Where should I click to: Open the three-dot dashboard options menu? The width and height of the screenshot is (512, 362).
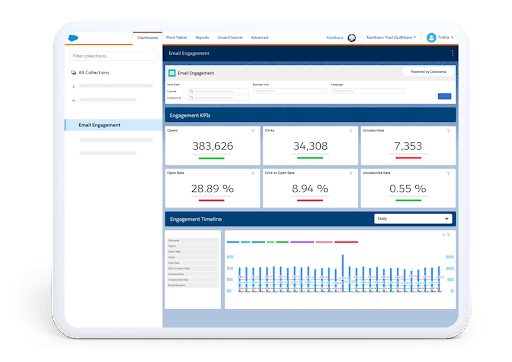pos(452,53)
